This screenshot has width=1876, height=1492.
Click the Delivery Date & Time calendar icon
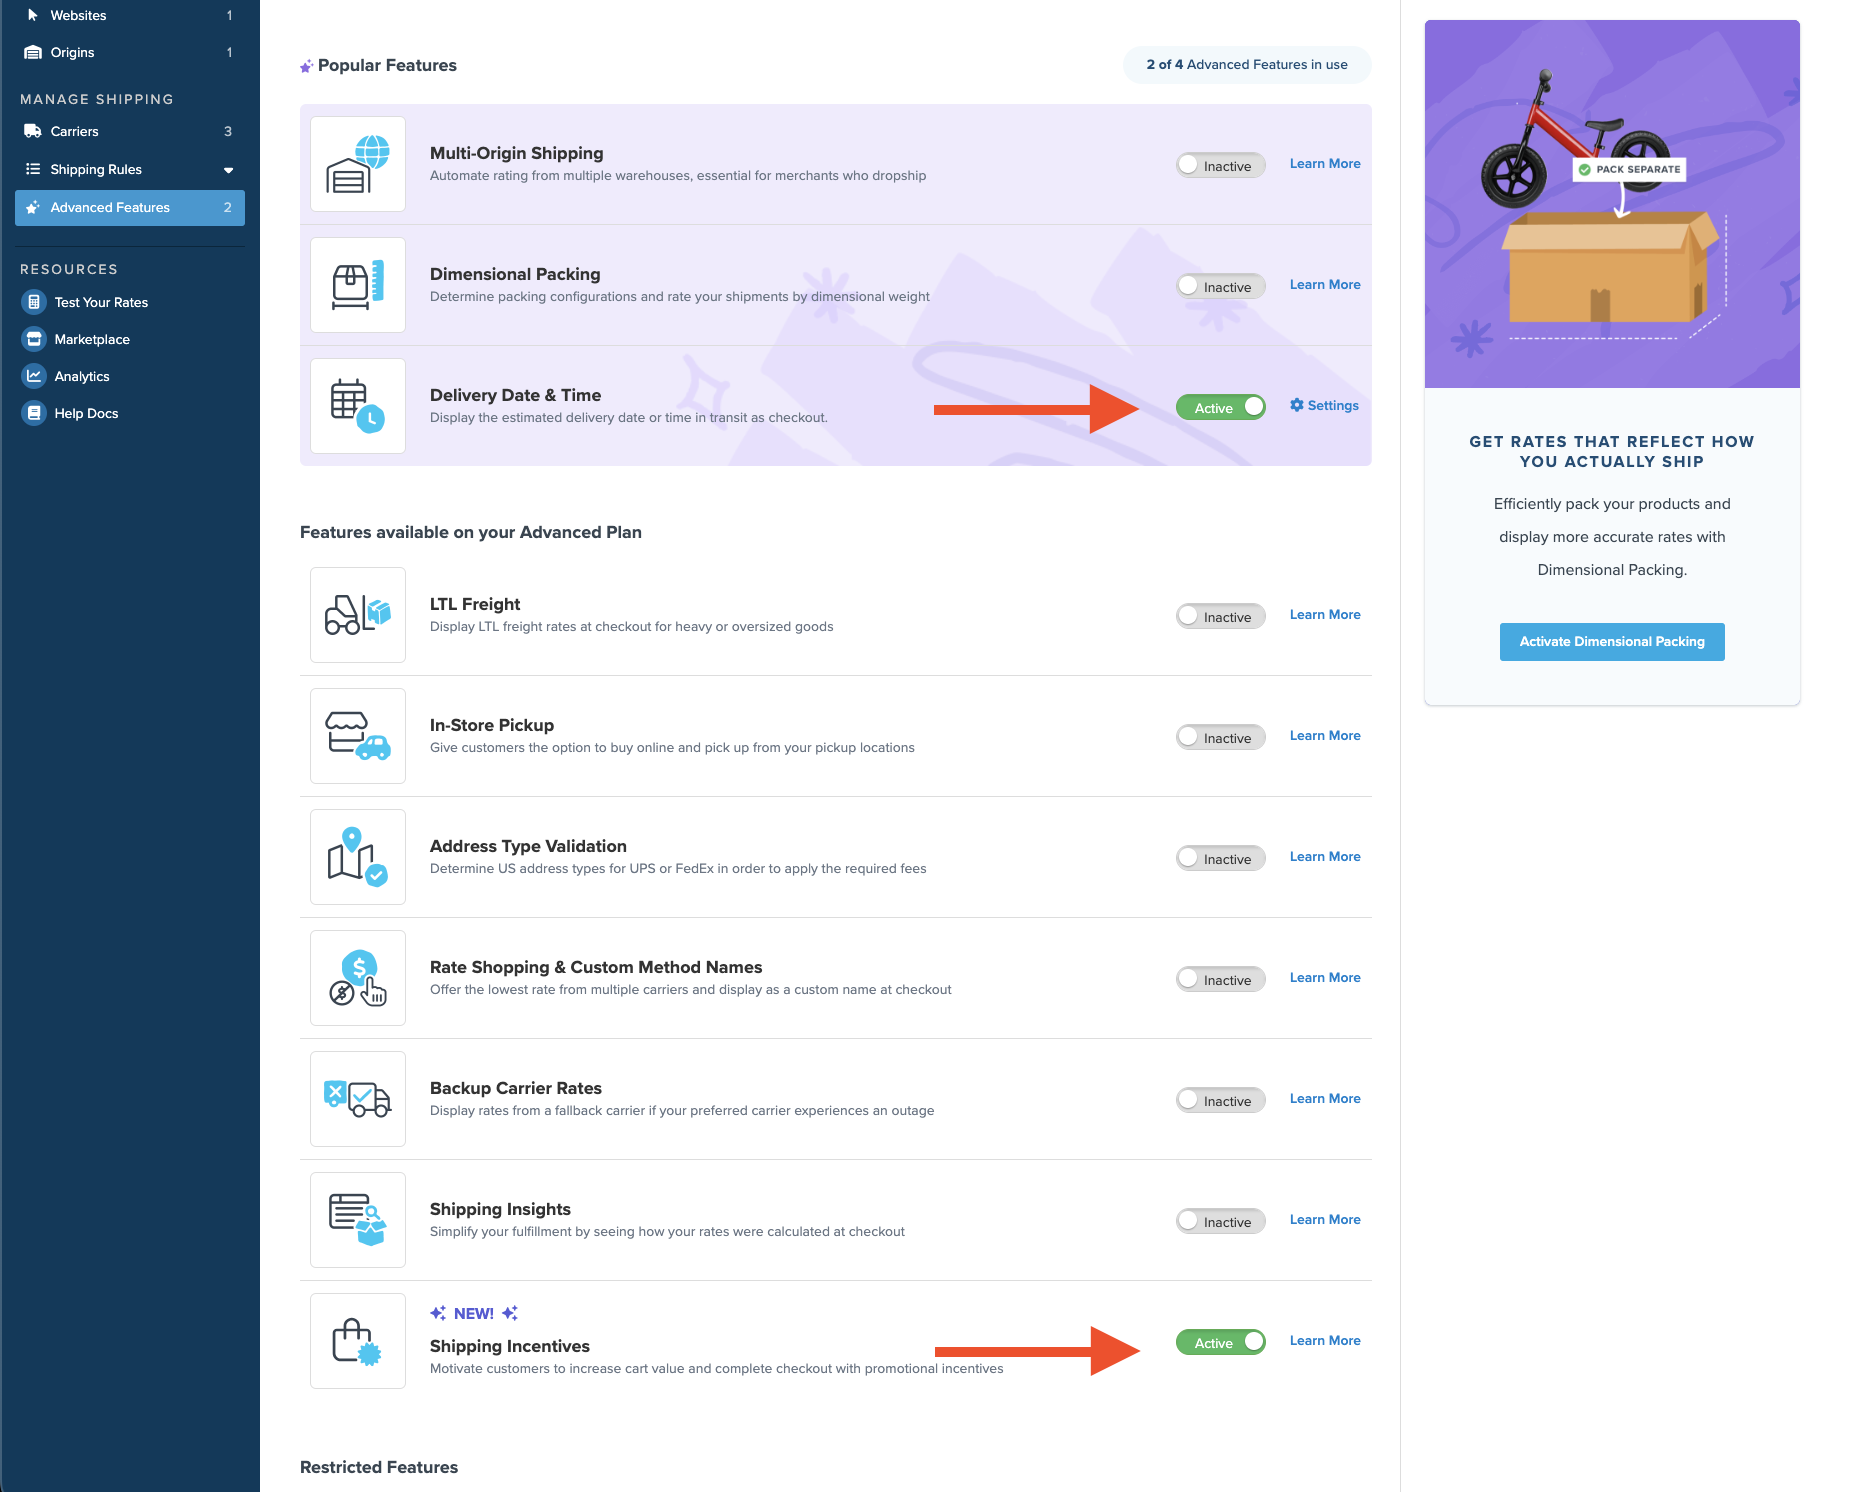click(x=357, y=406)
